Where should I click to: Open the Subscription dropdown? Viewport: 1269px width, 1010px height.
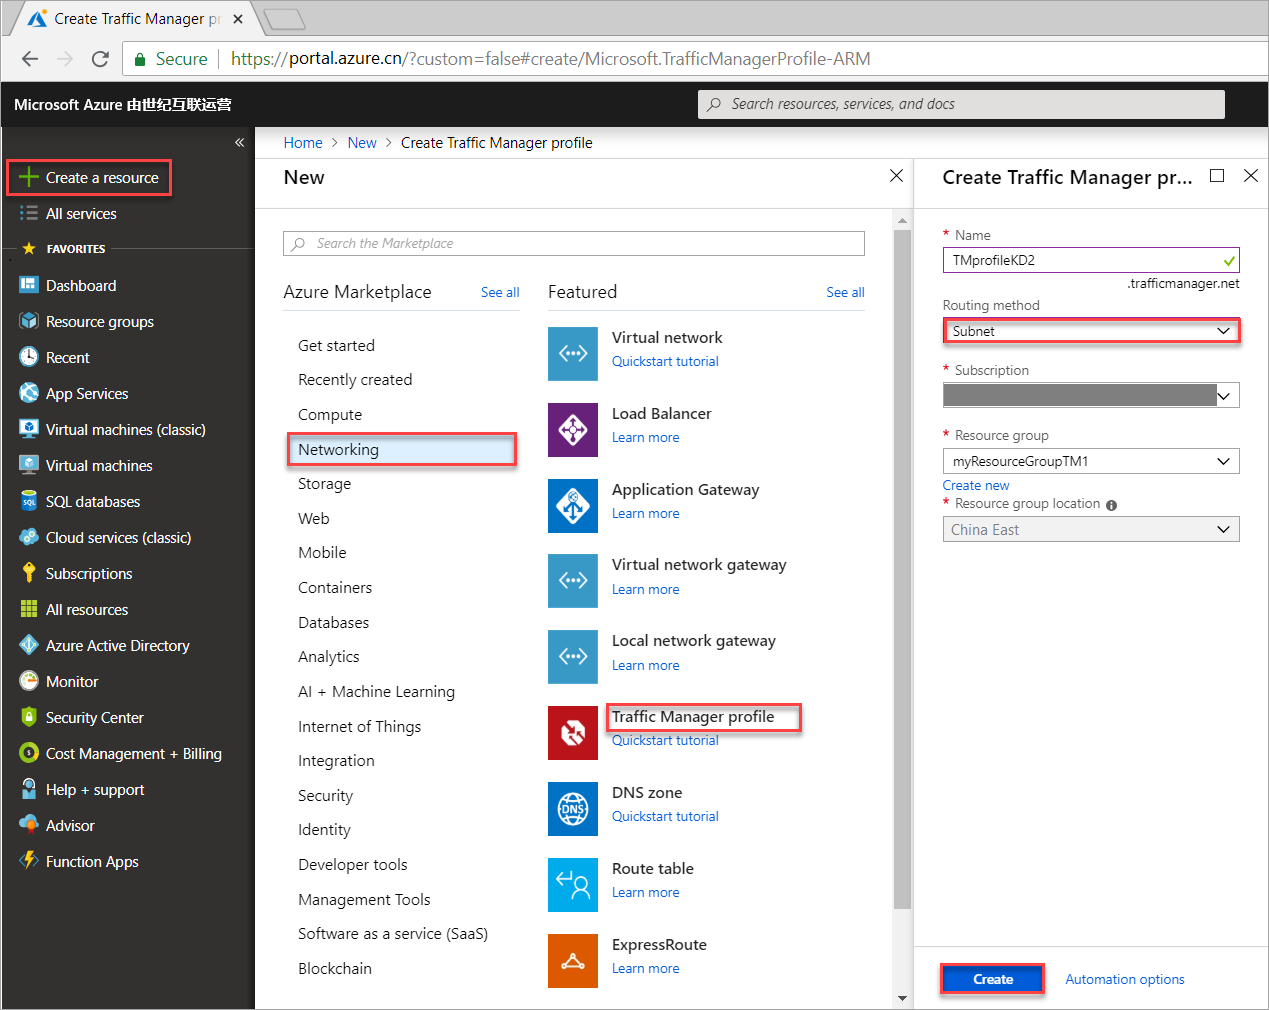pyautogui.click(x=1090, y=396)
